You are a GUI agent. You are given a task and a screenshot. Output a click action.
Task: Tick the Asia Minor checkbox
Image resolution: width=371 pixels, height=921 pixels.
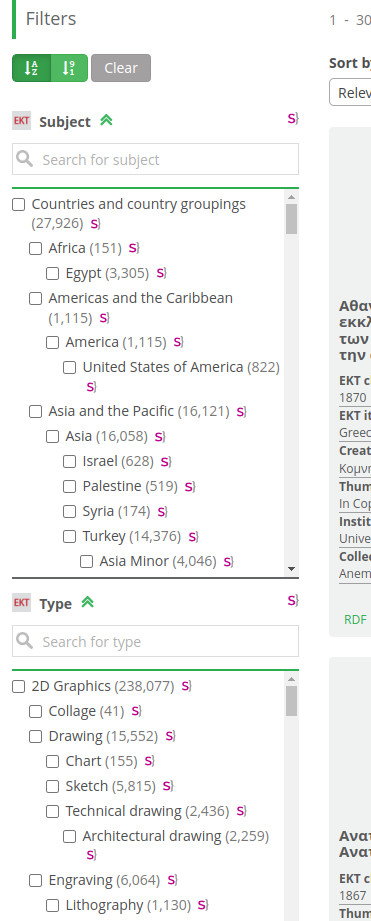click(86, 562)
